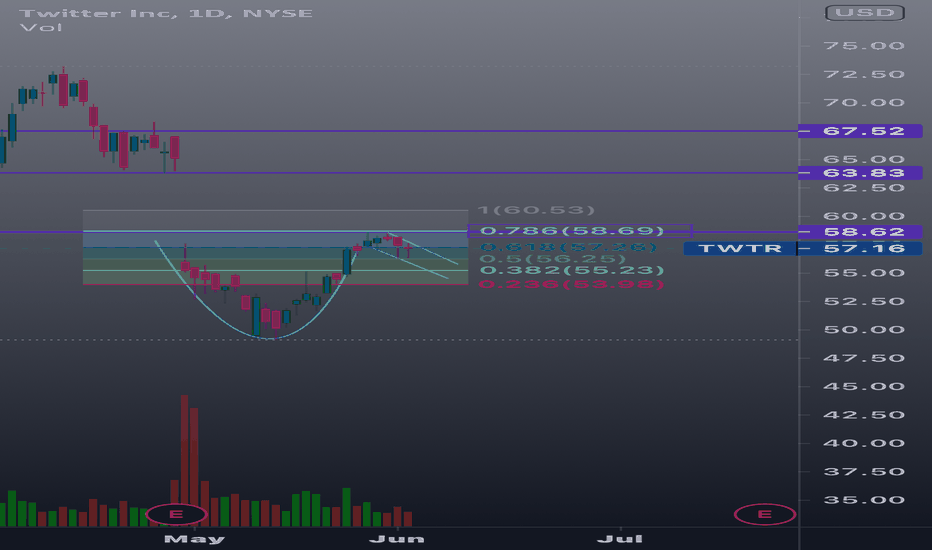Select the 0.786(58.69) Fibonacci level label

tap(572, 231)
